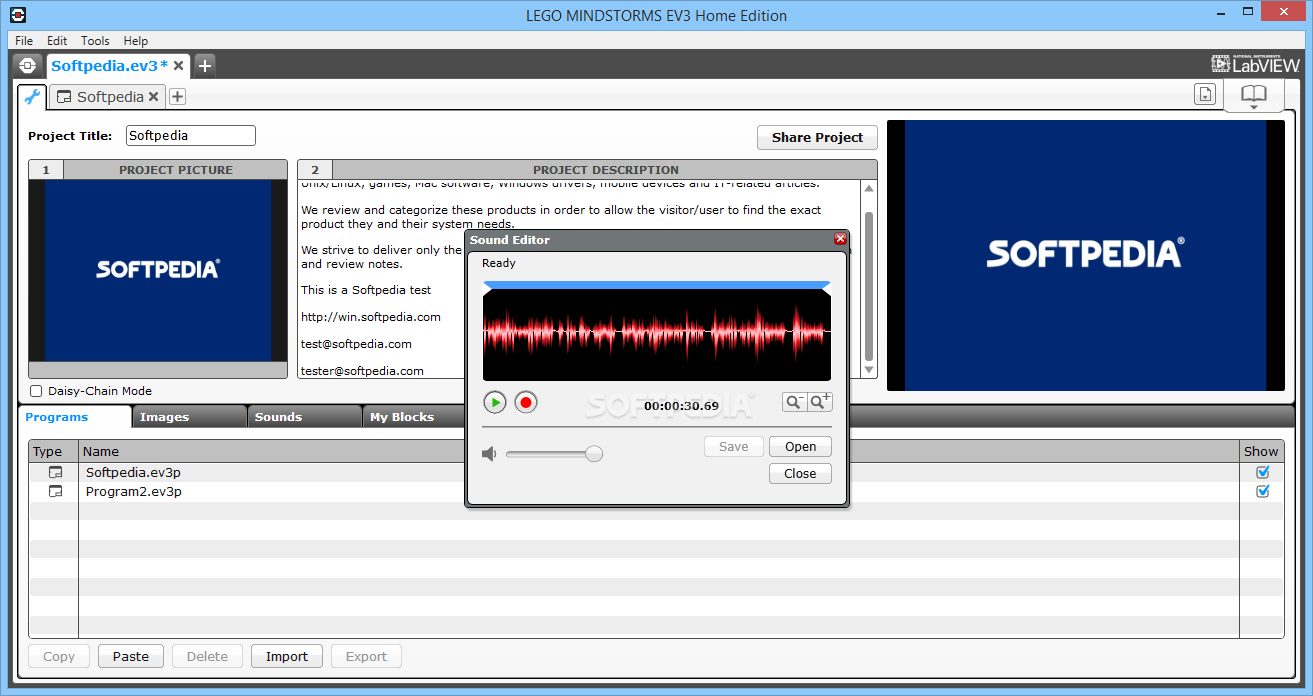Image resolution: width=1313 pixels, height=696 pixels.
Task: Toggle Daisy-Chain Mode checkbox
Action: point(36,391)
